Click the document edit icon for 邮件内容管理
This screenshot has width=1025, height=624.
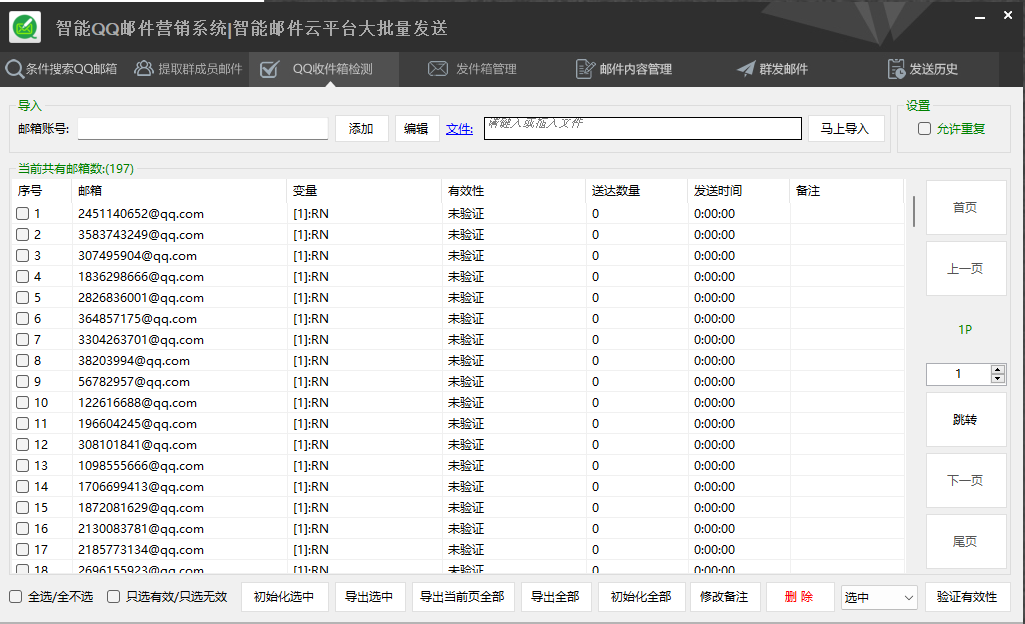click(585, 69)
